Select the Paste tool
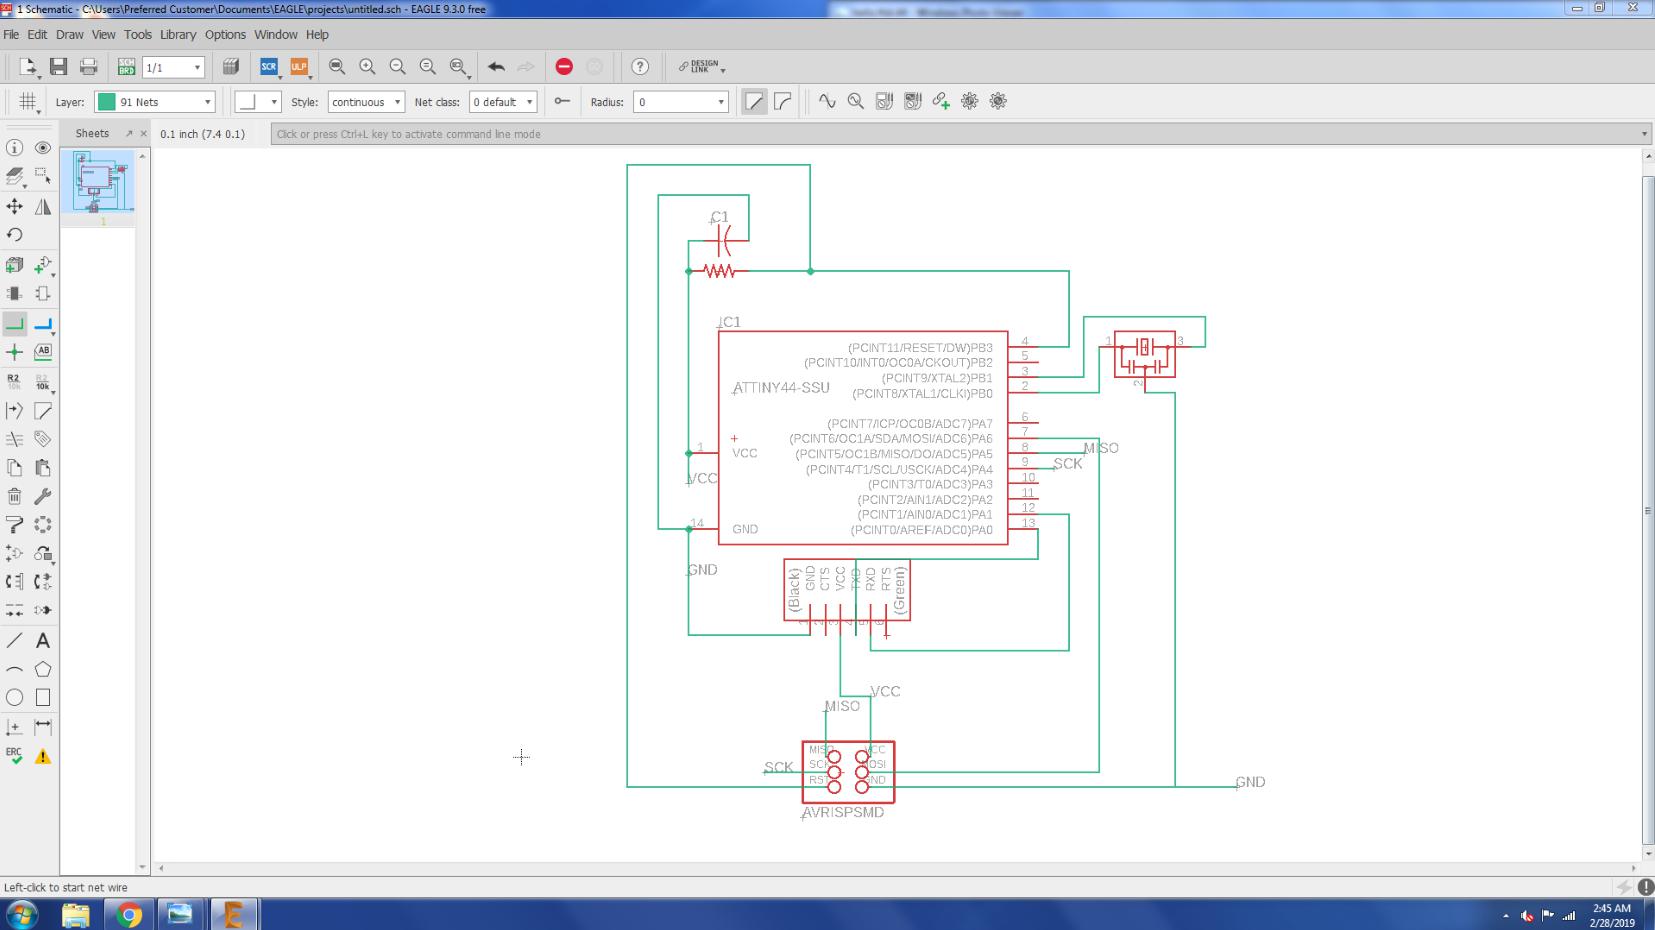Image resolution: width=1655 pixels, height=930 pixels. [43, 467]
